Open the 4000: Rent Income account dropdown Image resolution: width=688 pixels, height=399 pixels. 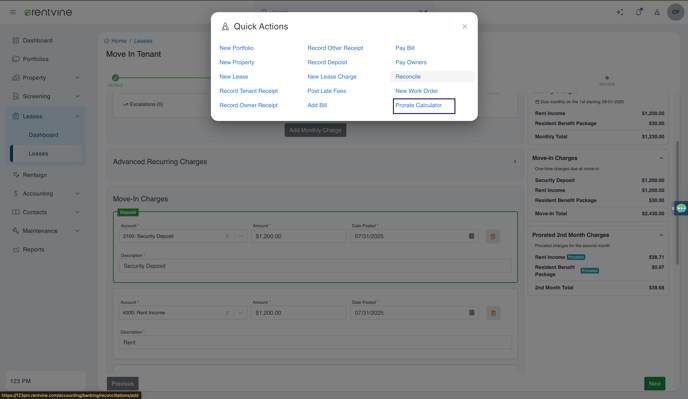240,313
